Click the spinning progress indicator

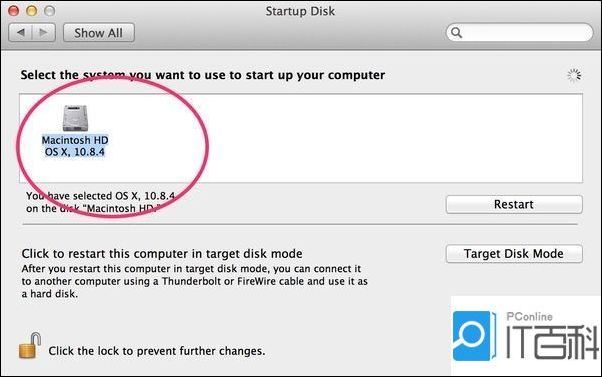point(574,76)
